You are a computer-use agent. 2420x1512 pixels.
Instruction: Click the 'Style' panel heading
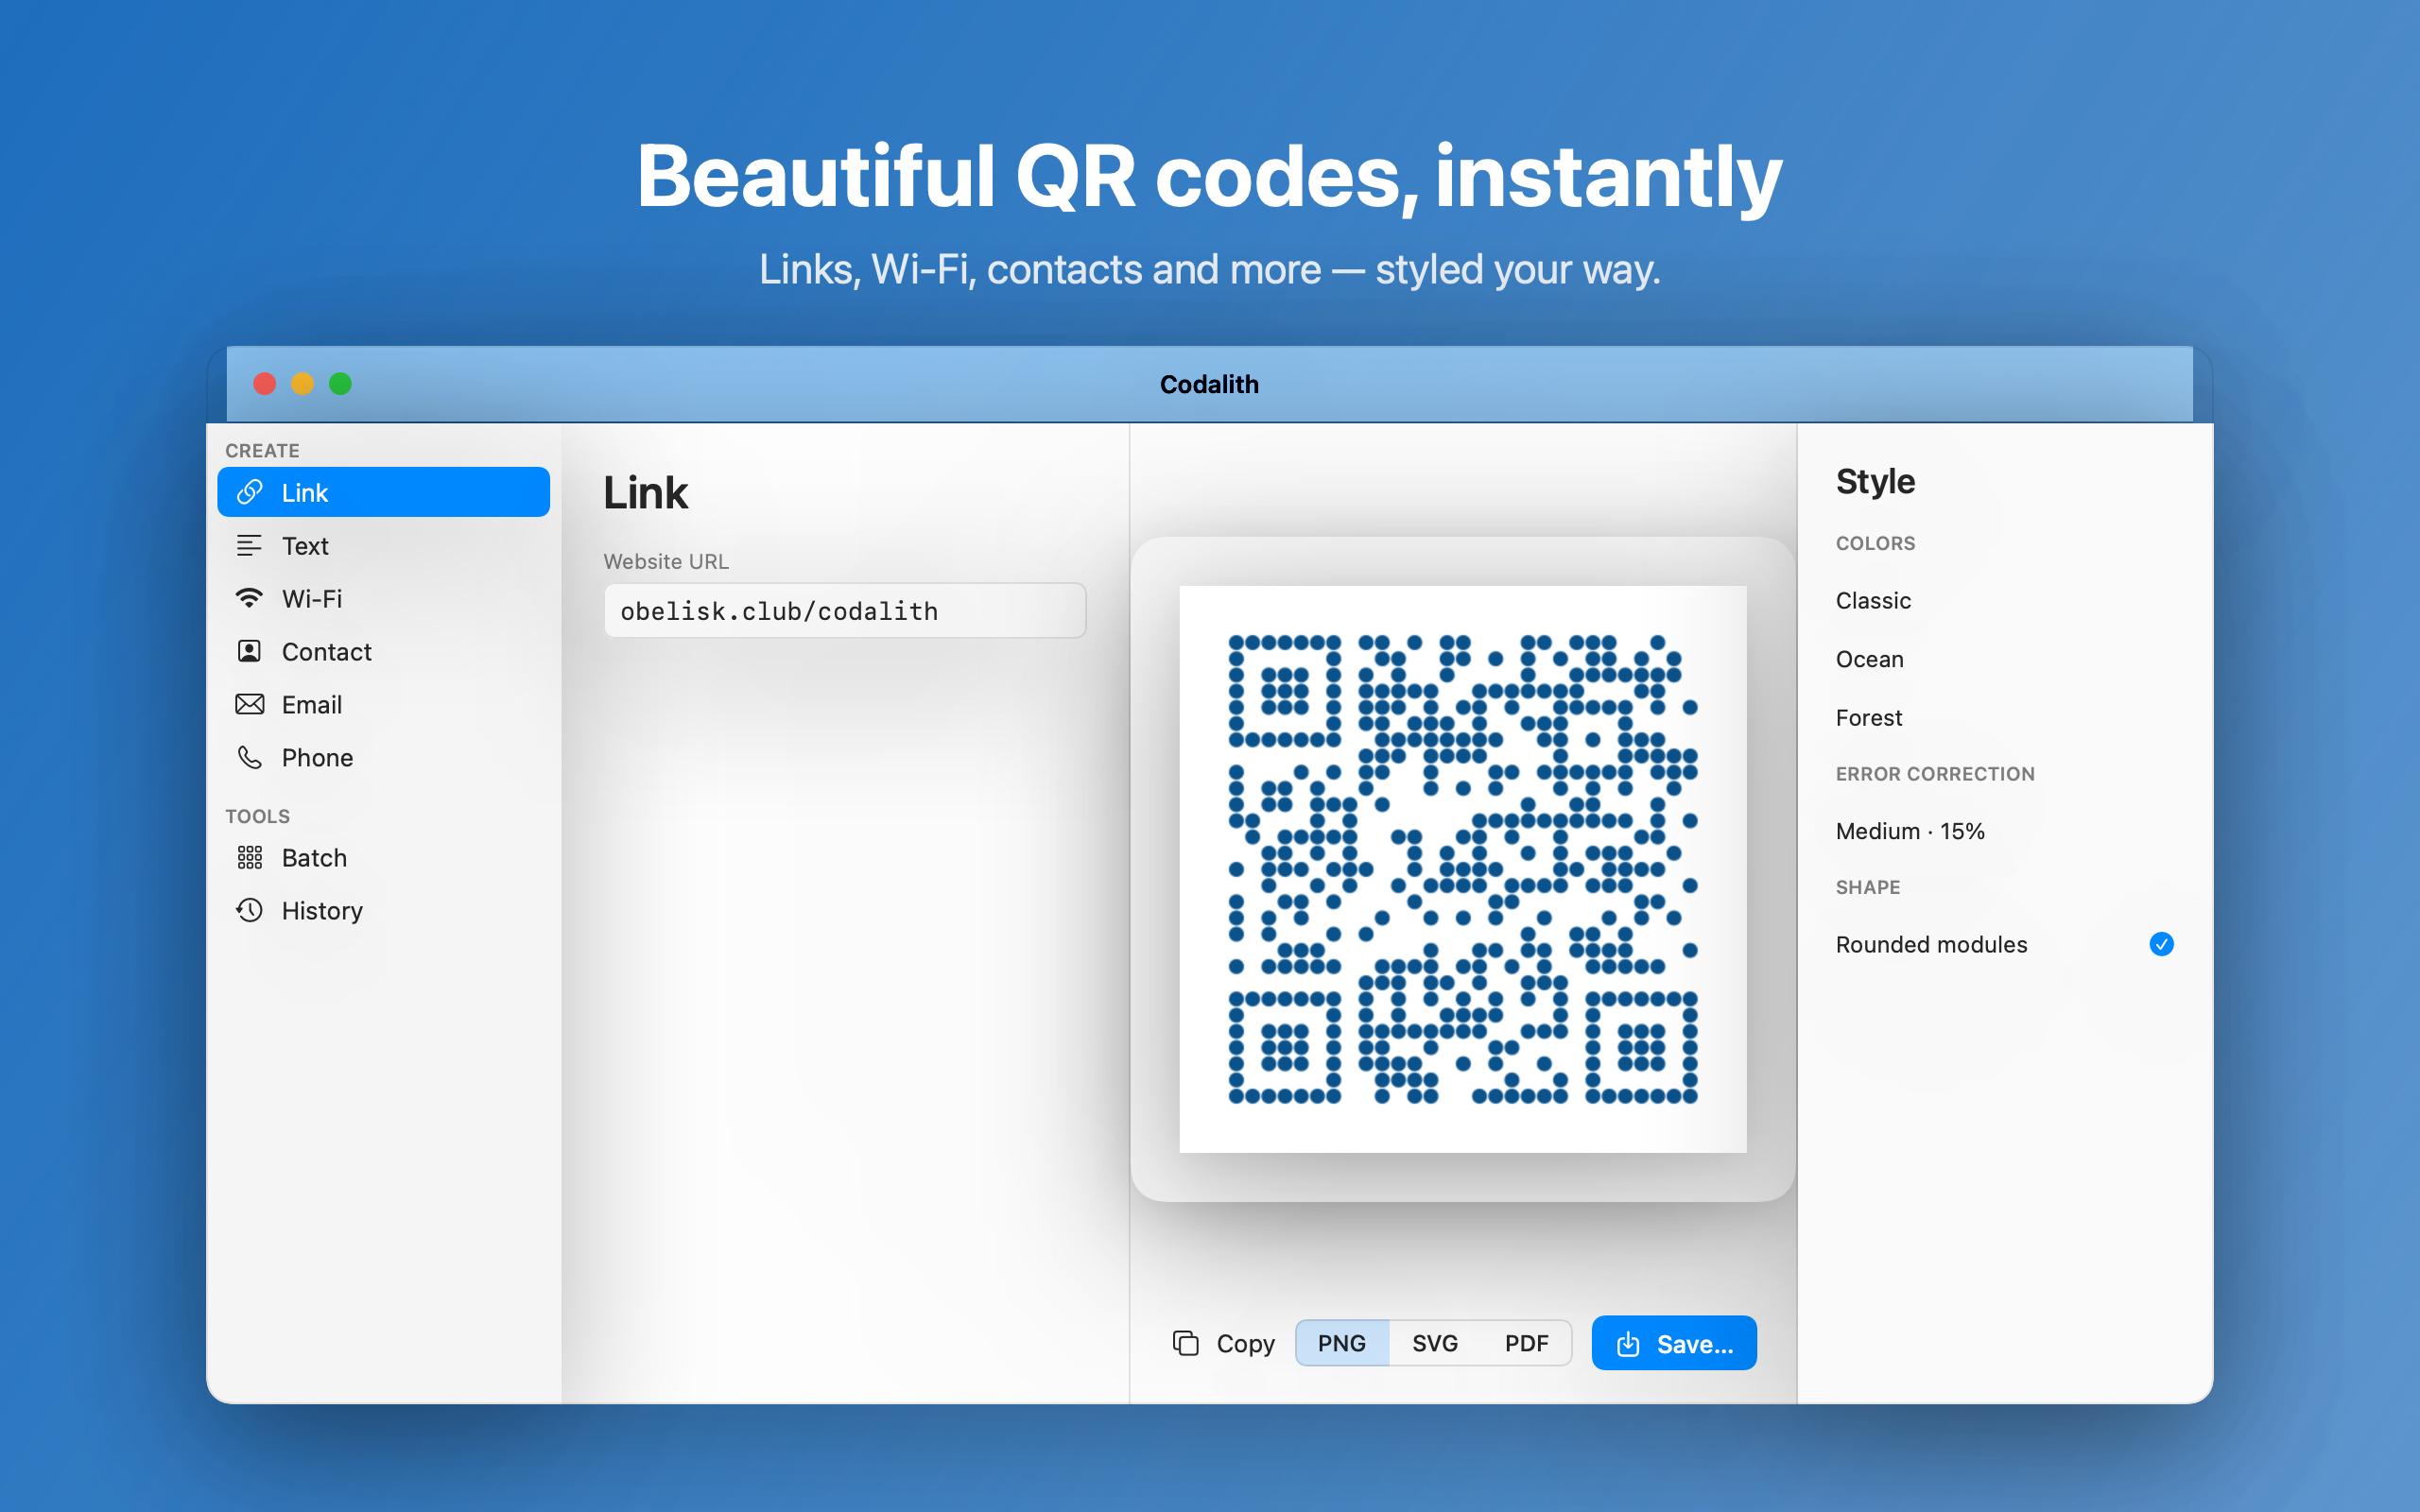[1875, 482]
